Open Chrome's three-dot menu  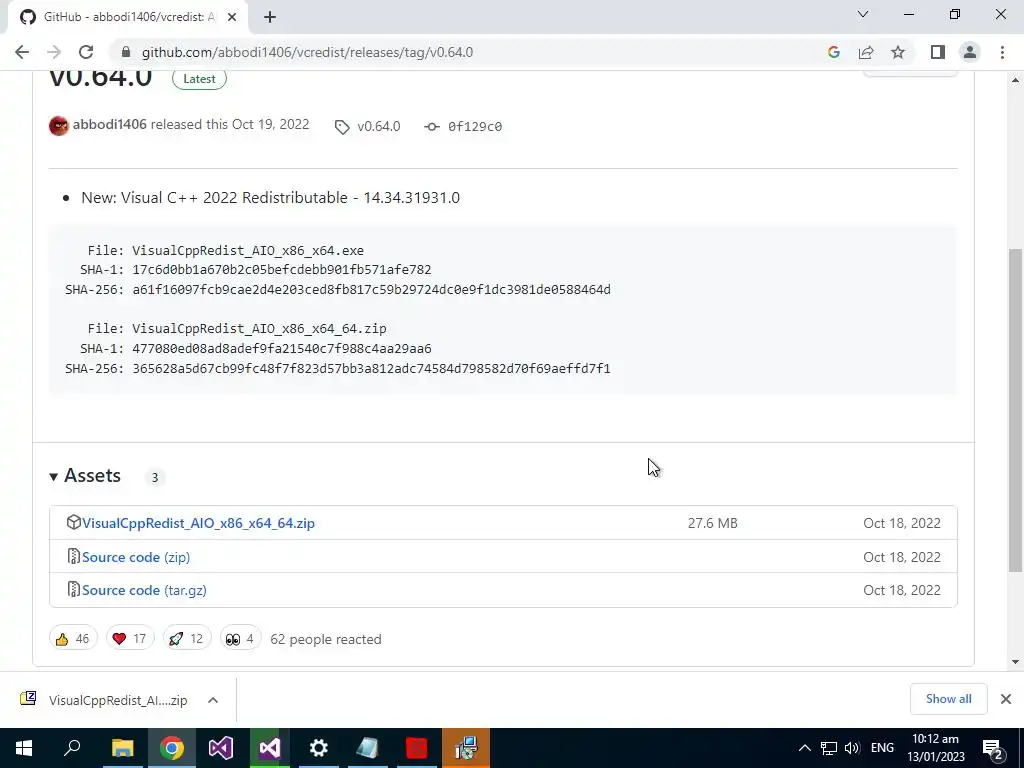[x=1002, y=52]
